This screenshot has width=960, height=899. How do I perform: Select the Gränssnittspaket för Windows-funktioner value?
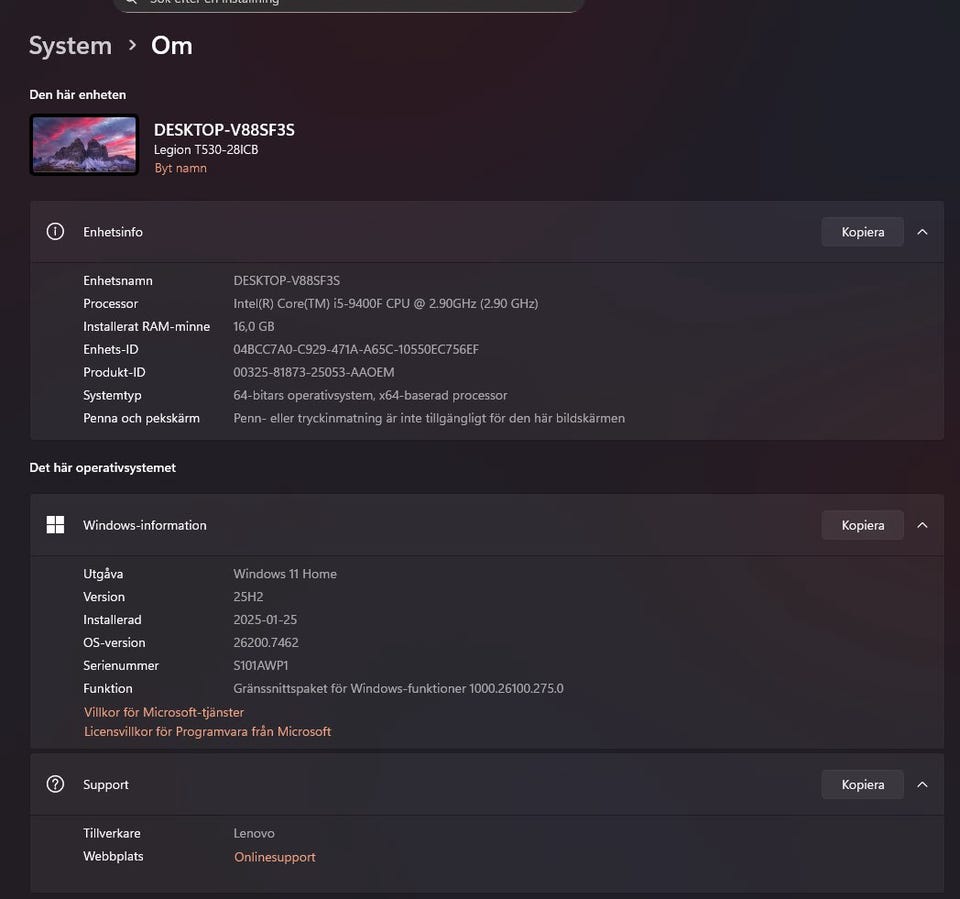399,688
